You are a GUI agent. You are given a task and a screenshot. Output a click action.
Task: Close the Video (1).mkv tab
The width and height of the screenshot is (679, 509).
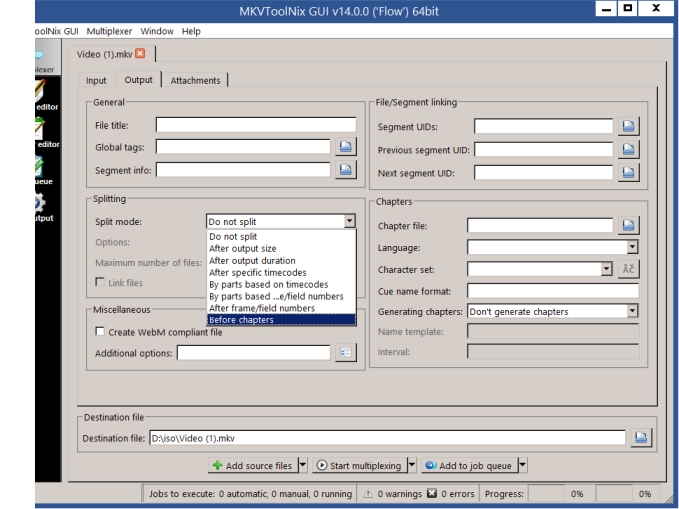click(x=140, y=53)
